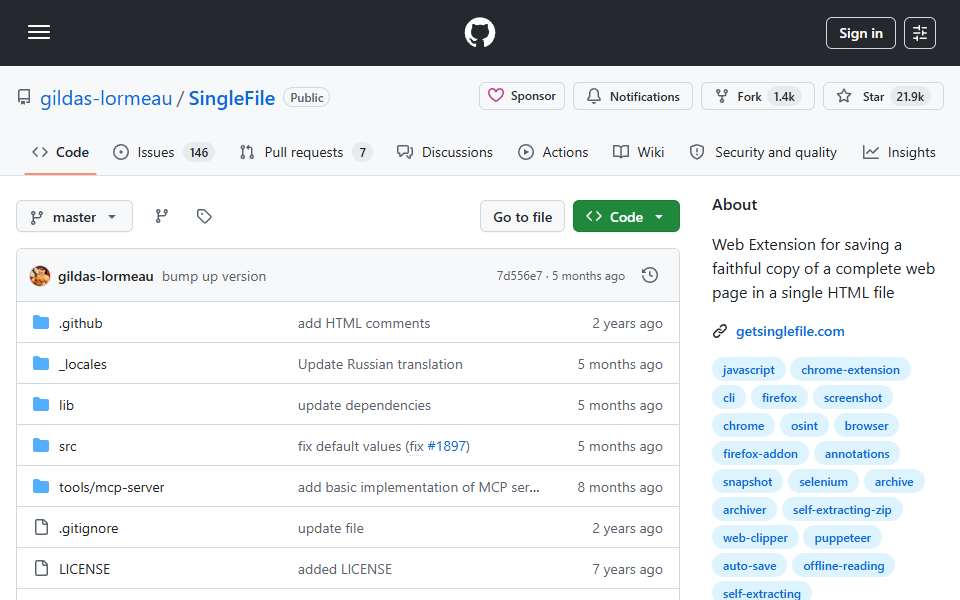Switch to the Code tab

61,152
